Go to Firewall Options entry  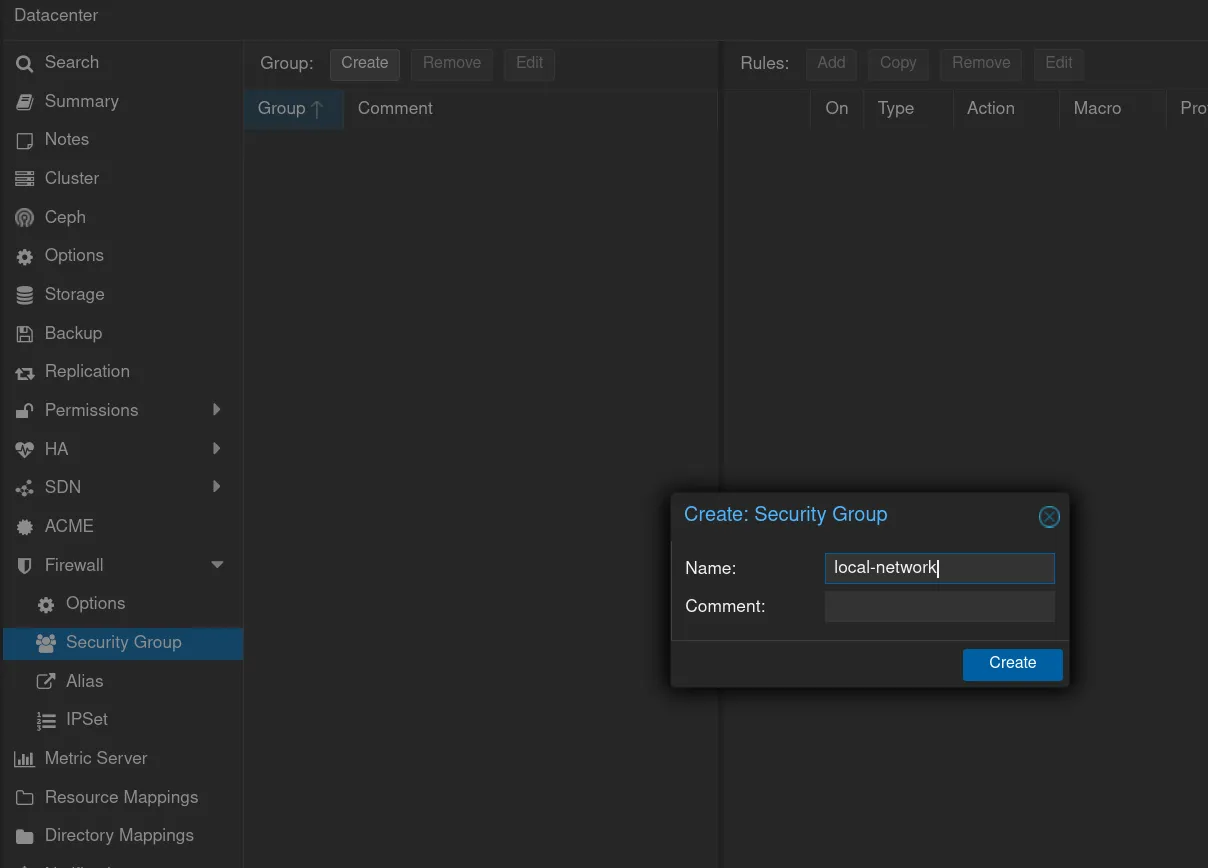[x=95, y=604]
